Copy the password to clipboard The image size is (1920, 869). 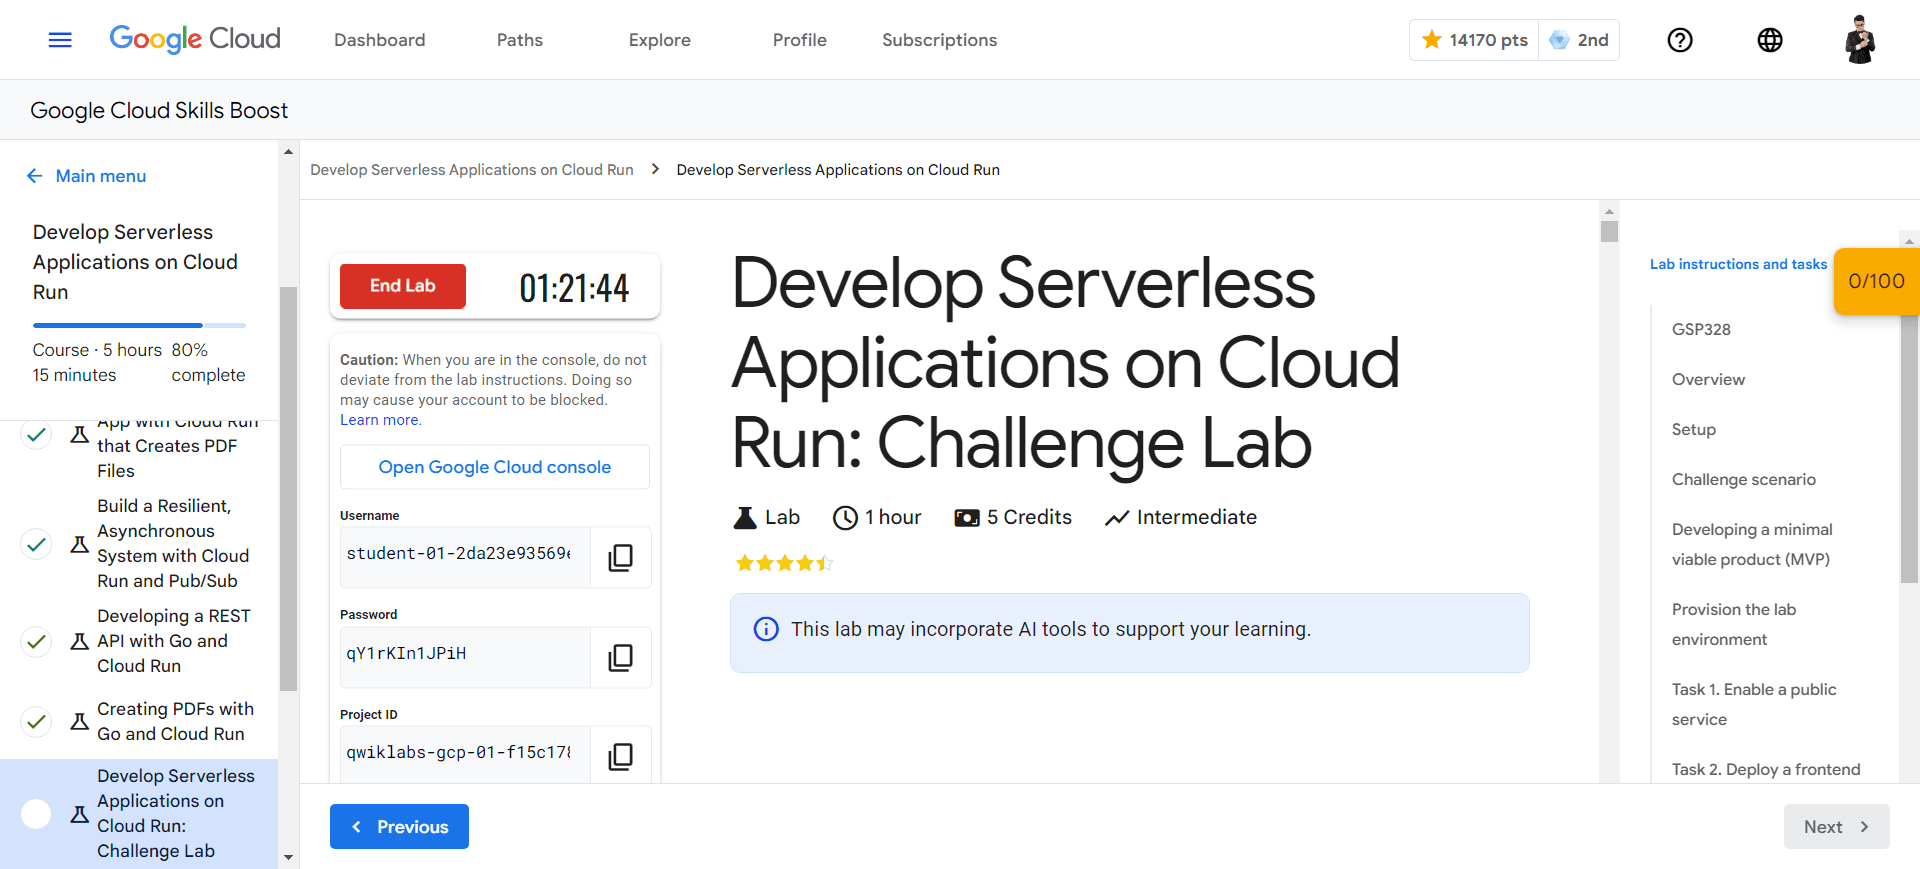point(620,657)
